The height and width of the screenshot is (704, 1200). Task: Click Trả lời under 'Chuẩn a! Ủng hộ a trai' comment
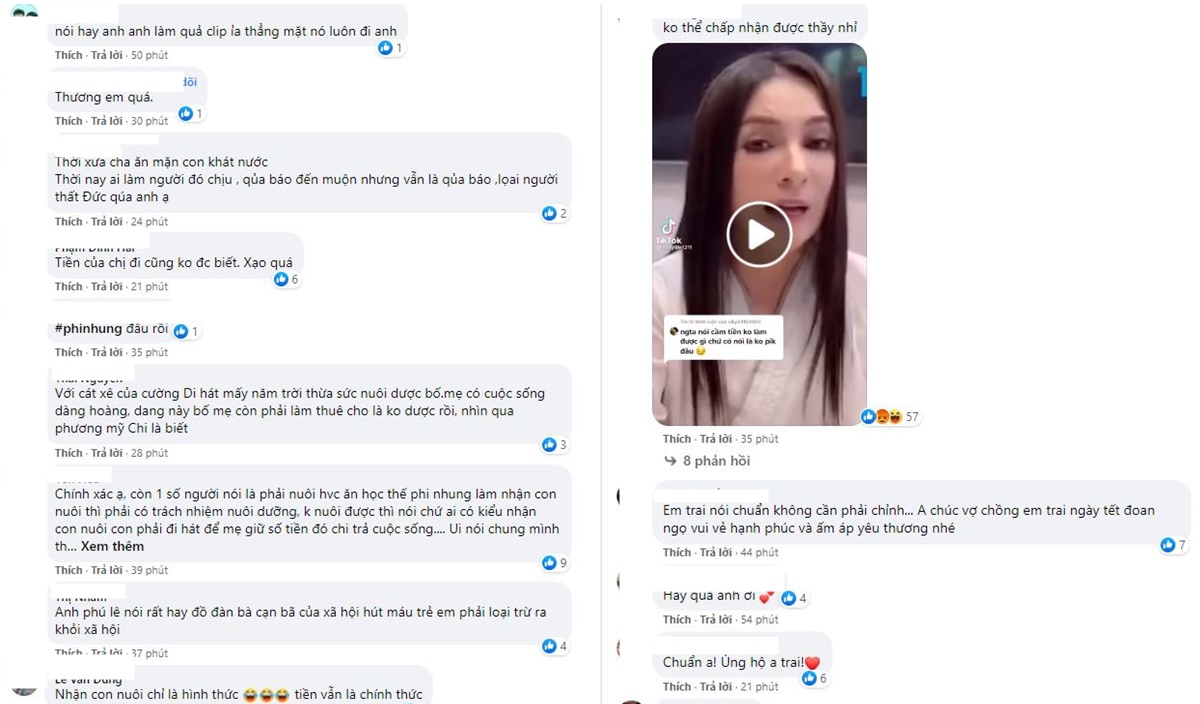(x=715, y=687)
